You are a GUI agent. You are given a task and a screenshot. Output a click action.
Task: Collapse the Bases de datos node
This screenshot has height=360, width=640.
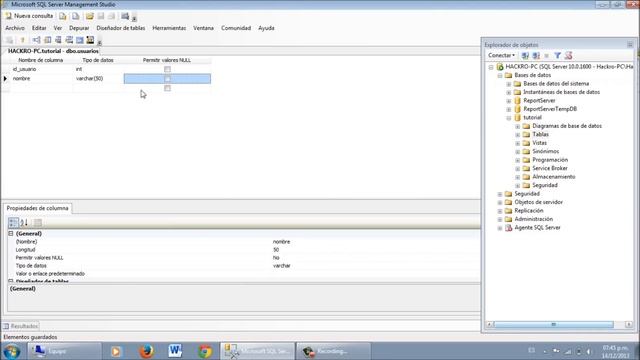point(500,76)
